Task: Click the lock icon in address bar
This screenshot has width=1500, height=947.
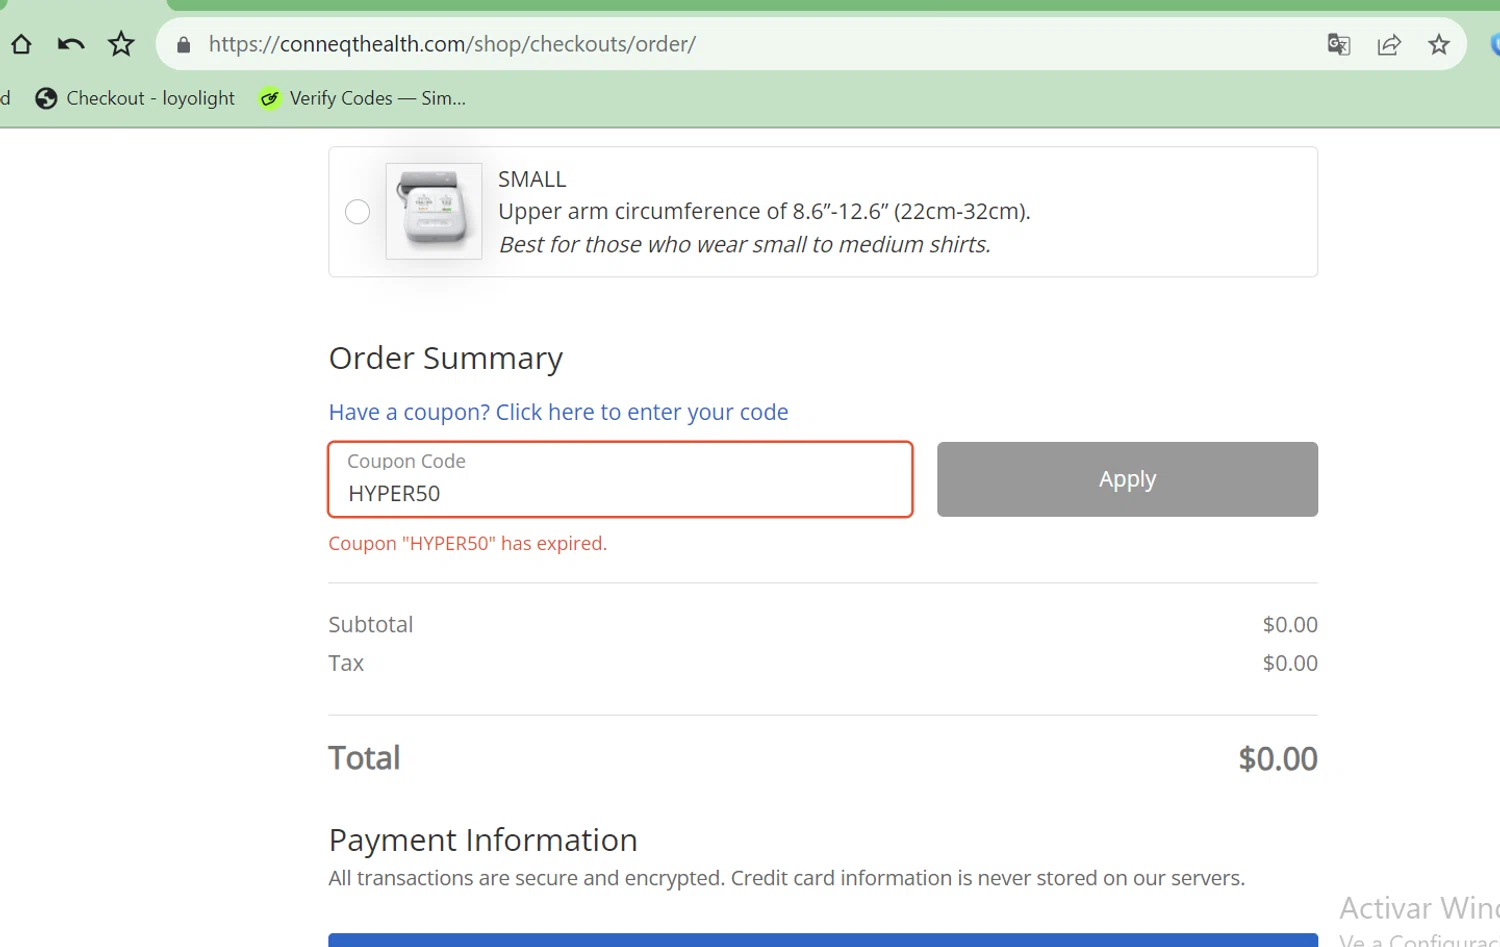Action: coord(183,45)
